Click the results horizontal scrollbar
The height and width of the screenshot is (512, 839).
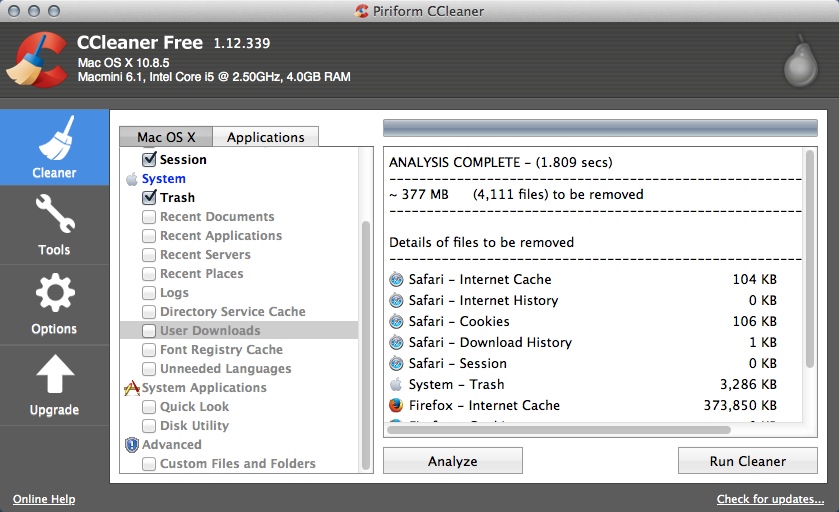[x=560, y=431]
